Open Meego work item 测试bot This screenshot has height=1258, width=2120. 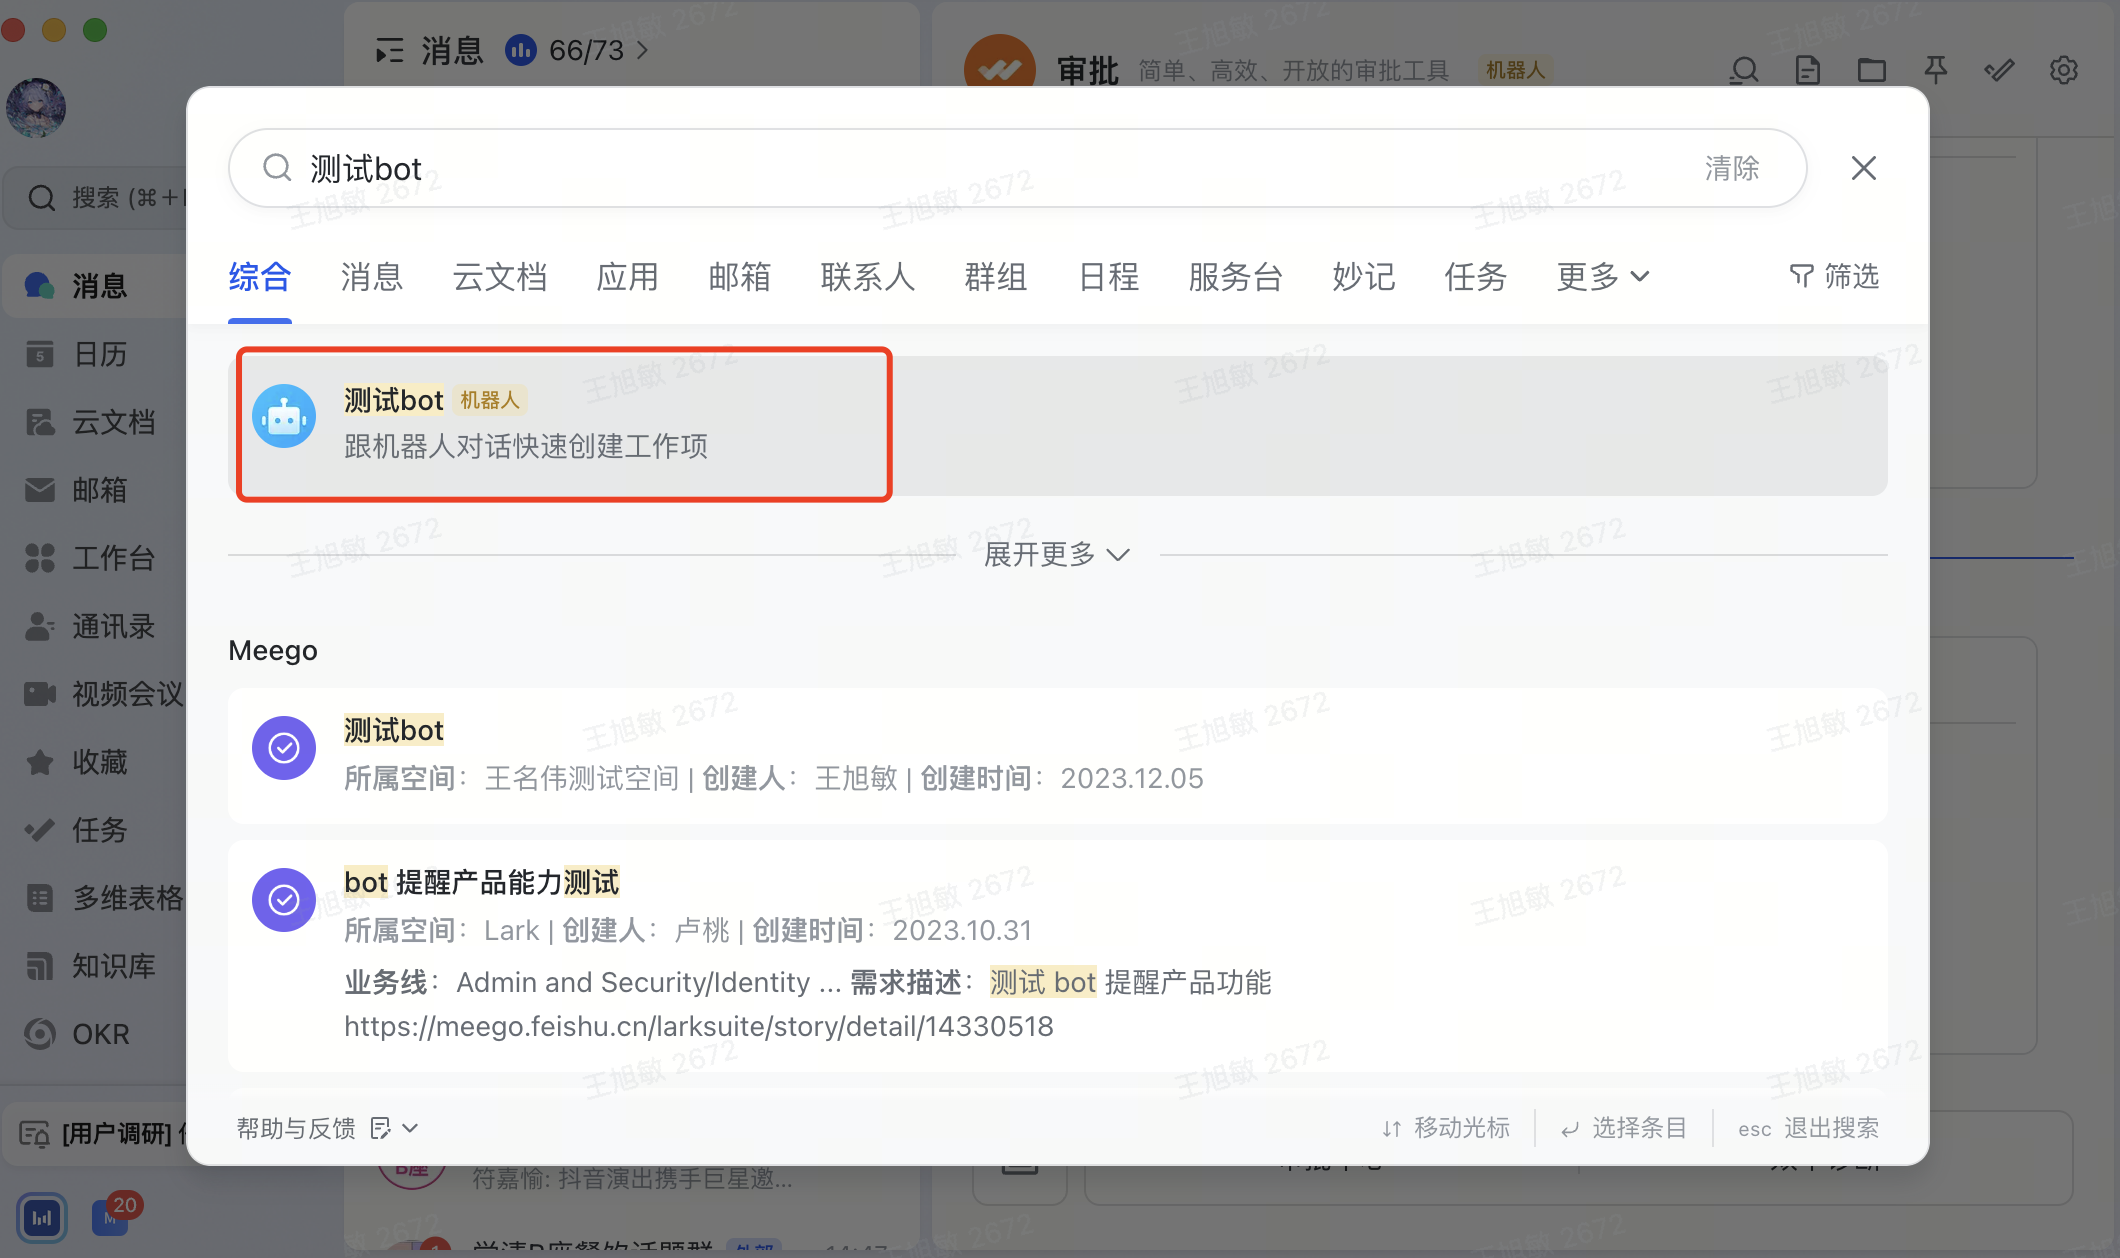1057,755
